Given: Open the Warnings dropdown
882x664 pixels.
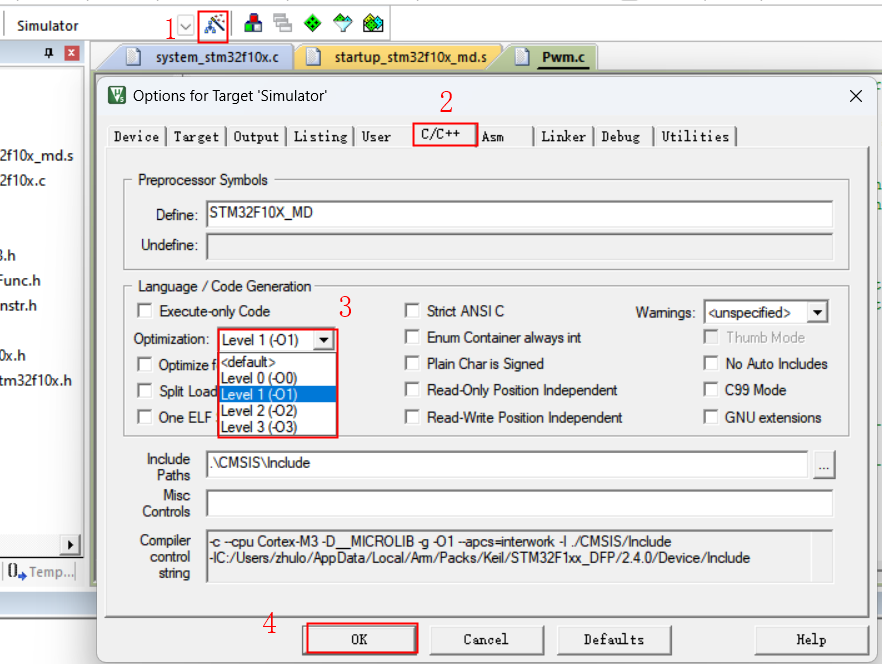Looking at the screenshot, I should point(817,313).
